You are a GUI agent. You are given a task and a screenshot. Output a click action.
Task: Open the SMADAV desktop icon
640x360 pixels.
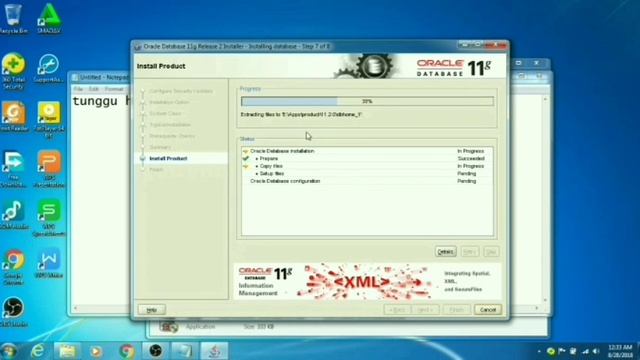tap(49, 18)
